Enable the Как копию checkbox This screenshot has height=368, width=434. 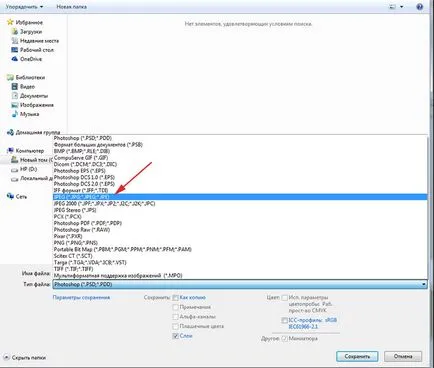tap(175, 297)
